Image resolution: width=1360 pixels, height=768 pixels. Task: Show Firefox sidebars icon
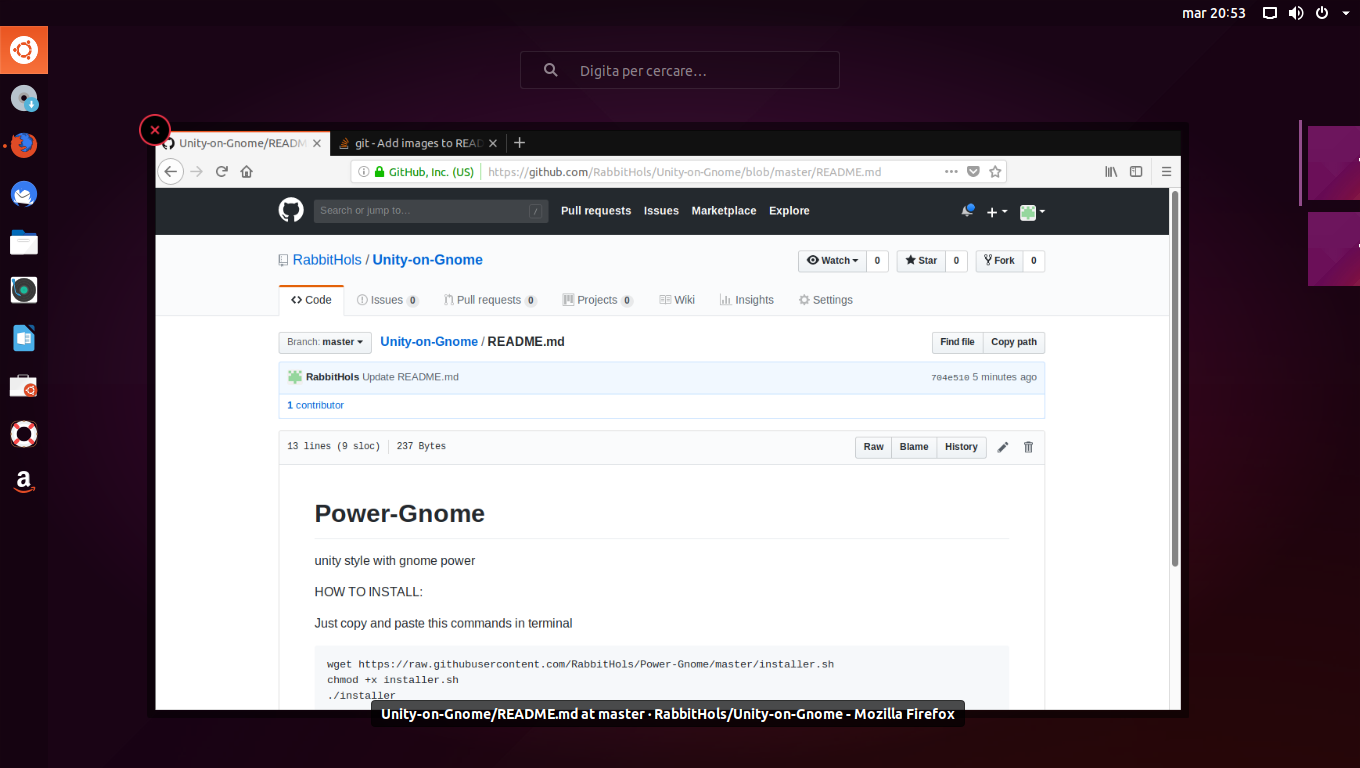1136,171
